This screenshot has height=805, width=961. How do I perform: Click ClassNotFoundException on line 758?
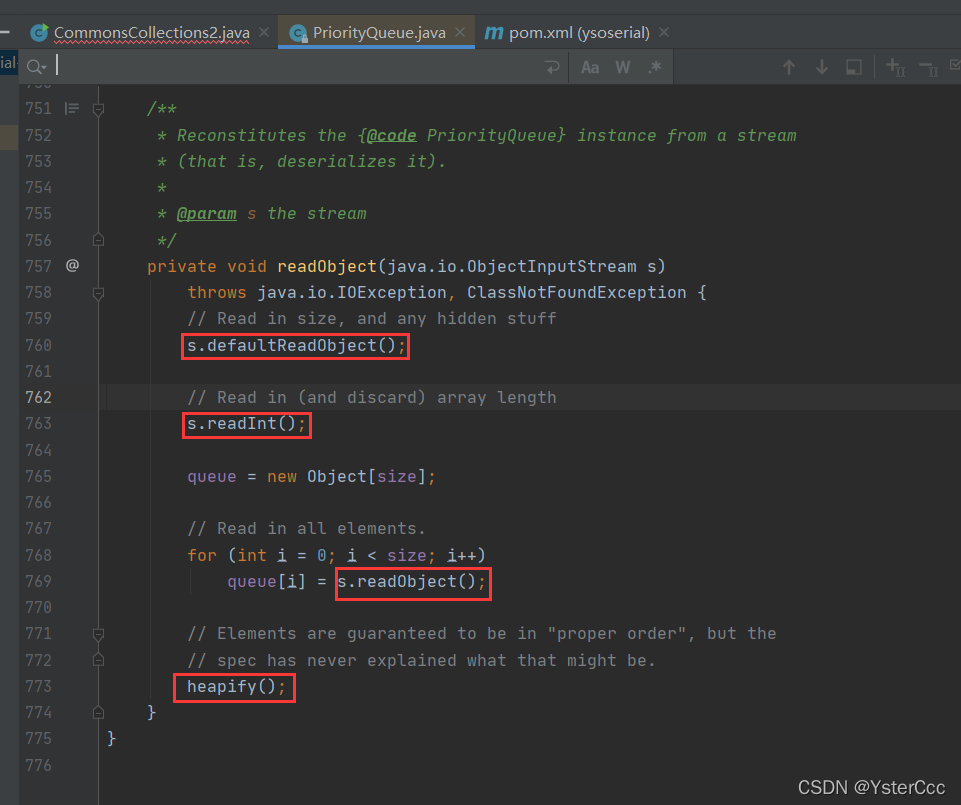click(576, 292)
